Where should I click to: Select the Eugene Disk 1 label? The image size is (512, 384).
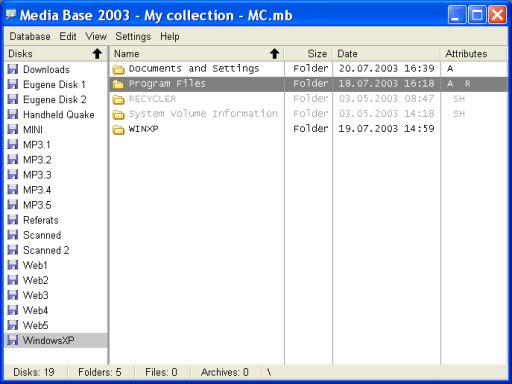coord(54,84)
